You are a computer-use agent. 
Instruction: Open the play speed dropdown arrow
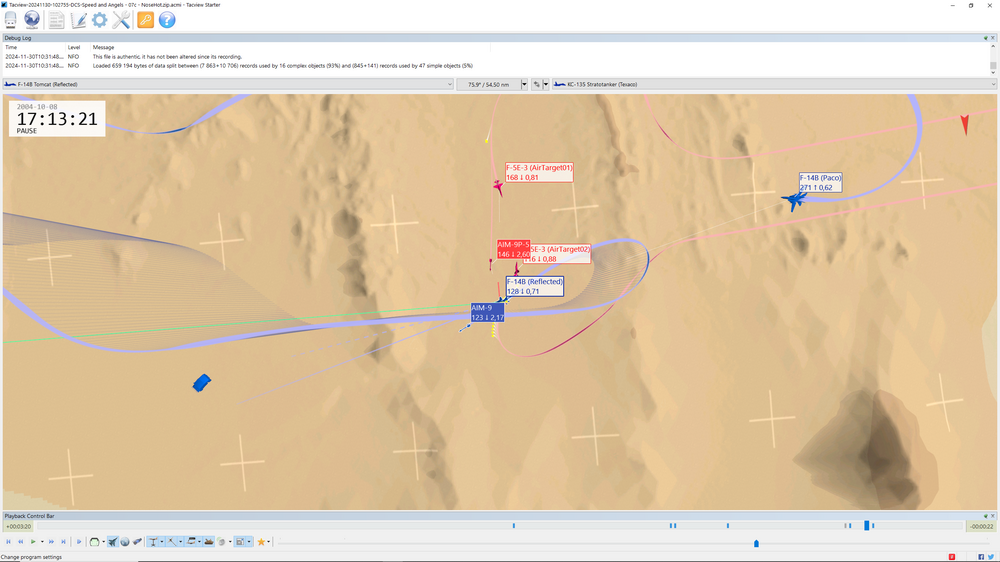tap(42, 542)
